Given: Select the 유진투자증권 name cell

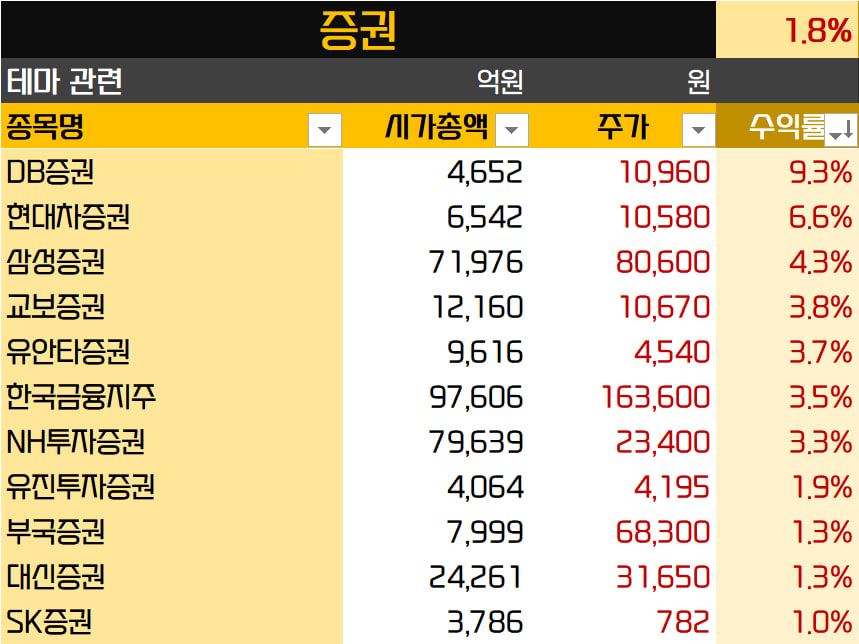Looking at the screenshot, I should (x=172, y=486).
